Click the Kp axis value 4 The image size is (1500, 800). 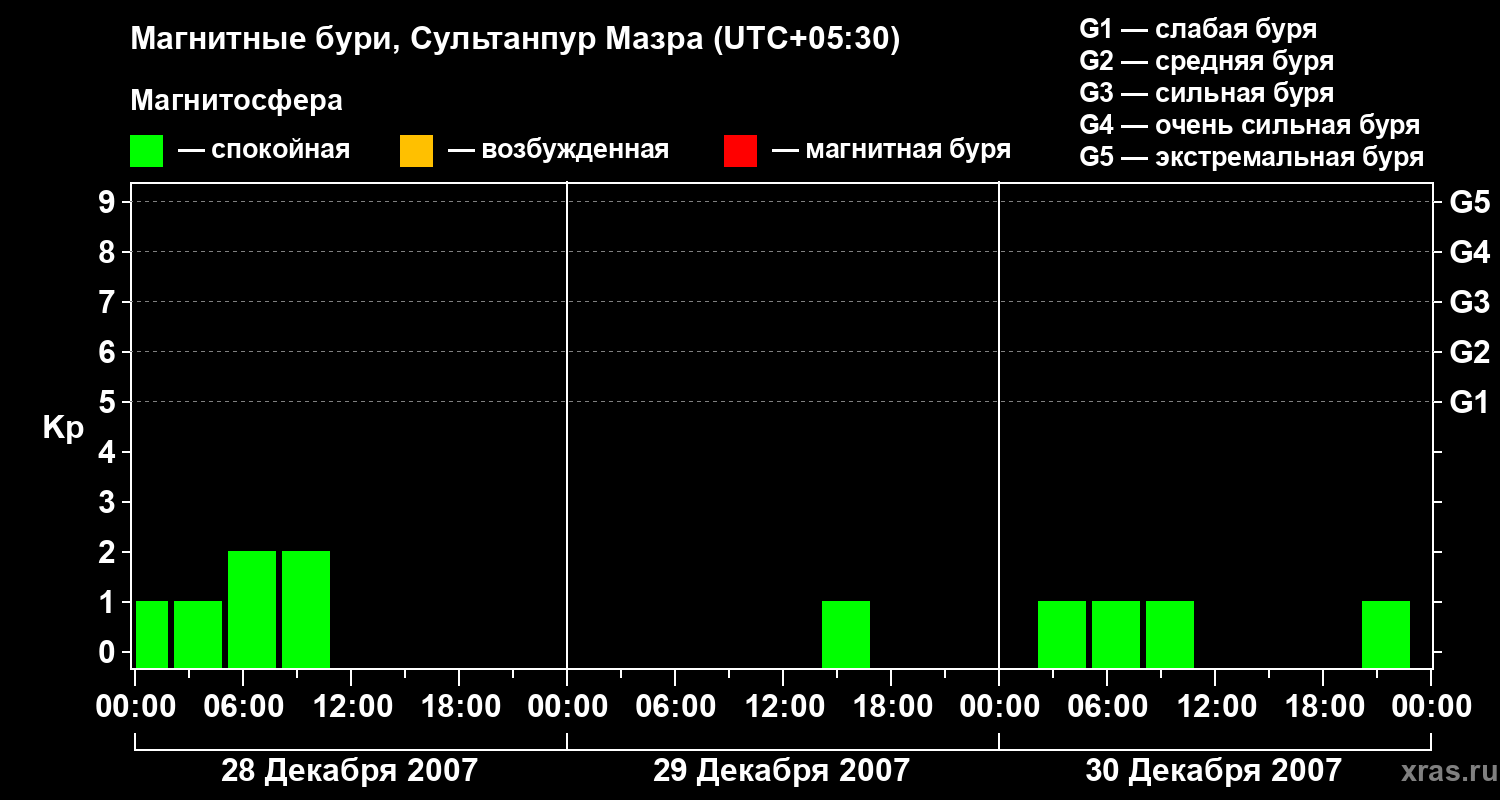tap(109, 452)
